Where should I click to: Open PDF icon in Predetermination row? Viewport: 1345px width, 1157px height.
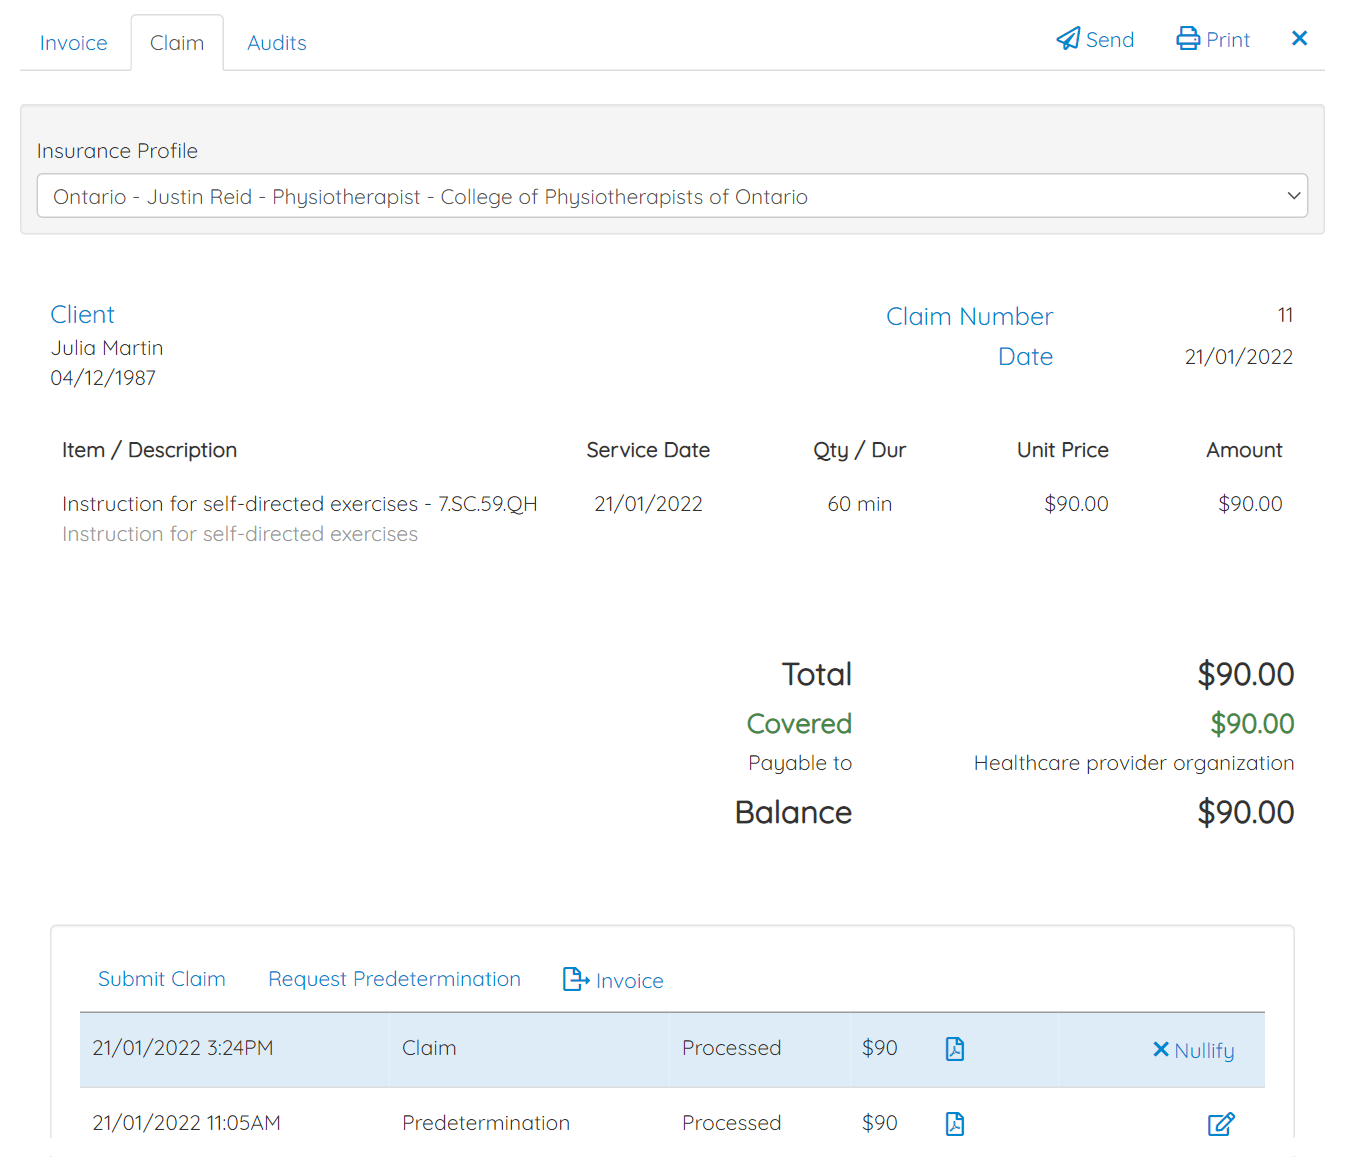(955, 1124)
